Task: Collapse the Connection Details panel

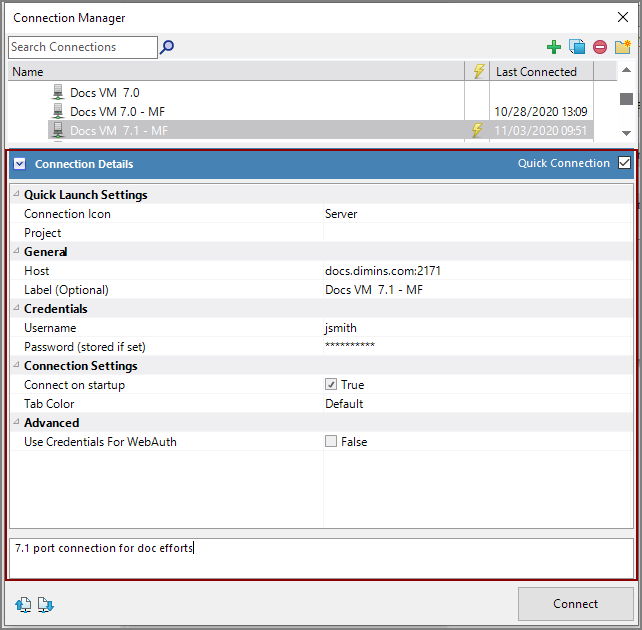Action: 20,164
